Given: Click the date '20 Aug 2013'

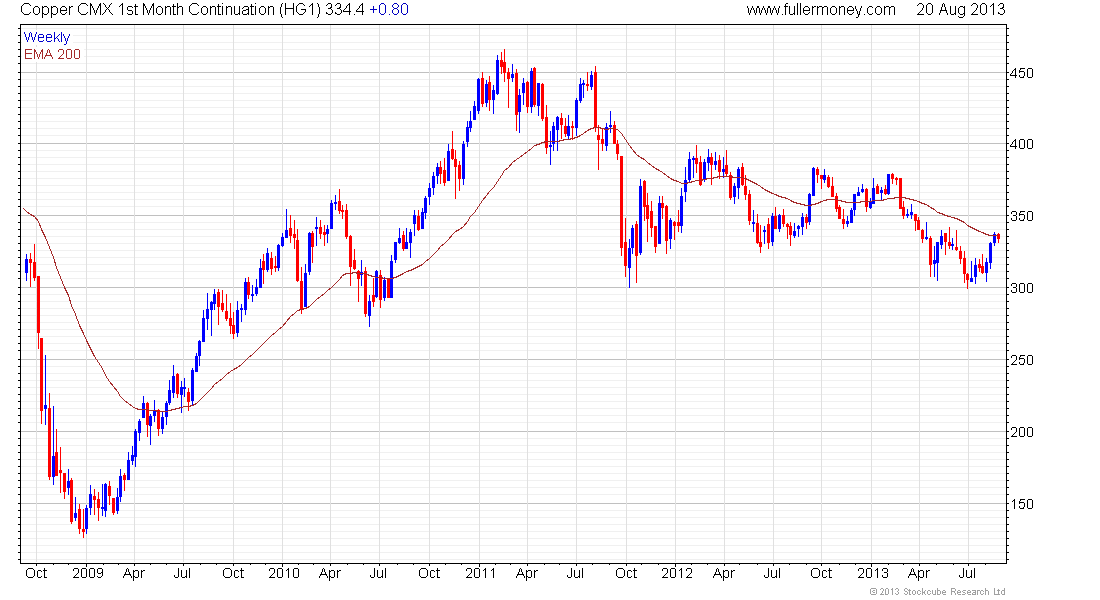Looking at the screenshot, I should pos(960,10).
